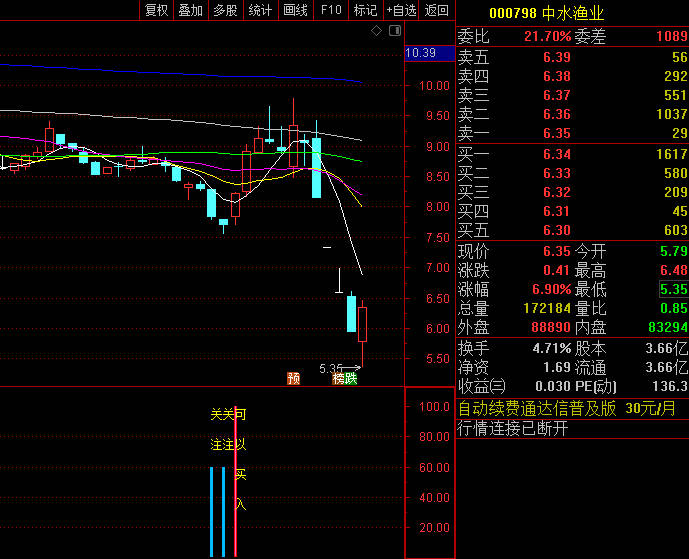This screenshot has height=559, width=689.
Task: Select the 买二 price 6.33
Action: pos(556,173)
